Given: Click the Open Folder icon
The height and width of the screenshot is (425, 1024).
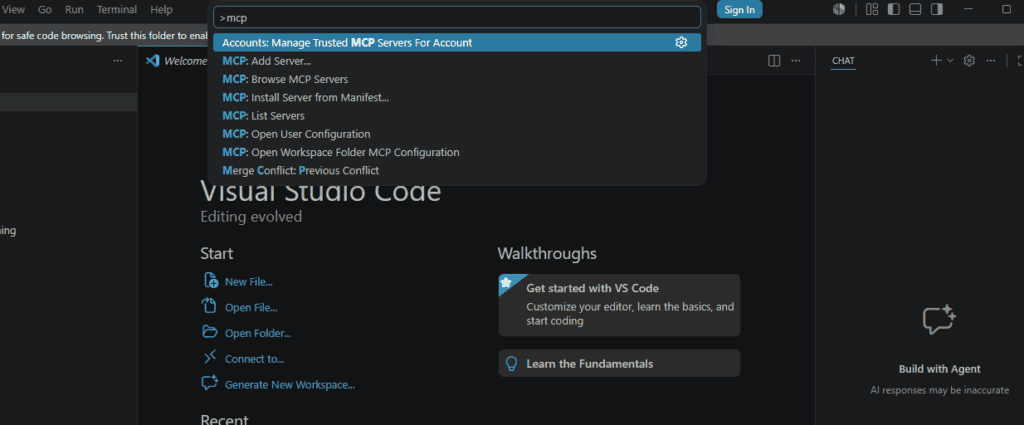Looking at the screenshot, I should click(x=210, y=332).
